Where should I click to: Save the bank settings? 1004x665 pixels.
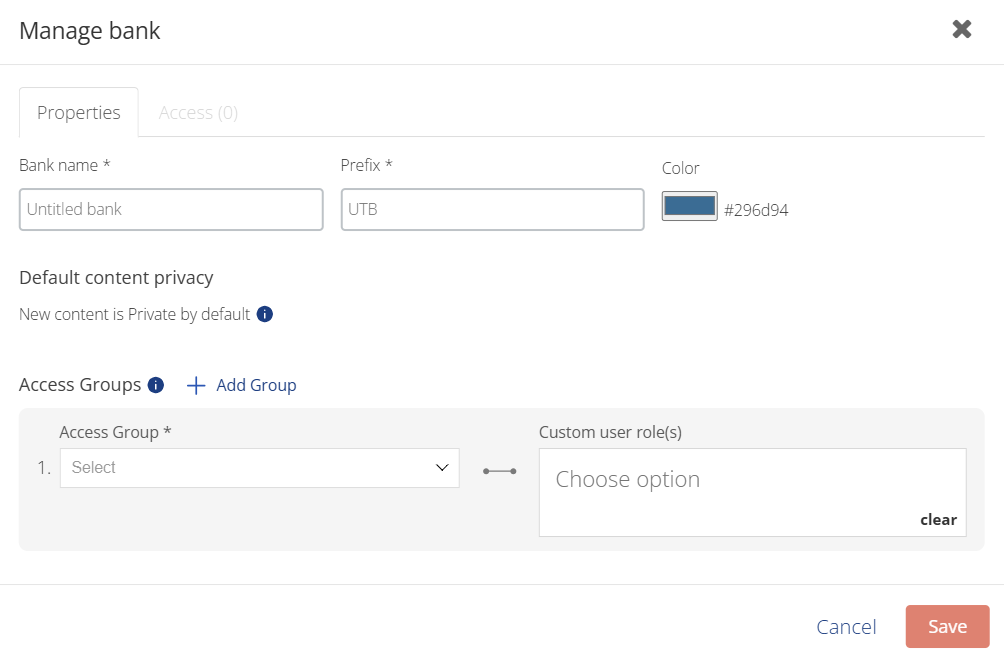click(948, 627)
